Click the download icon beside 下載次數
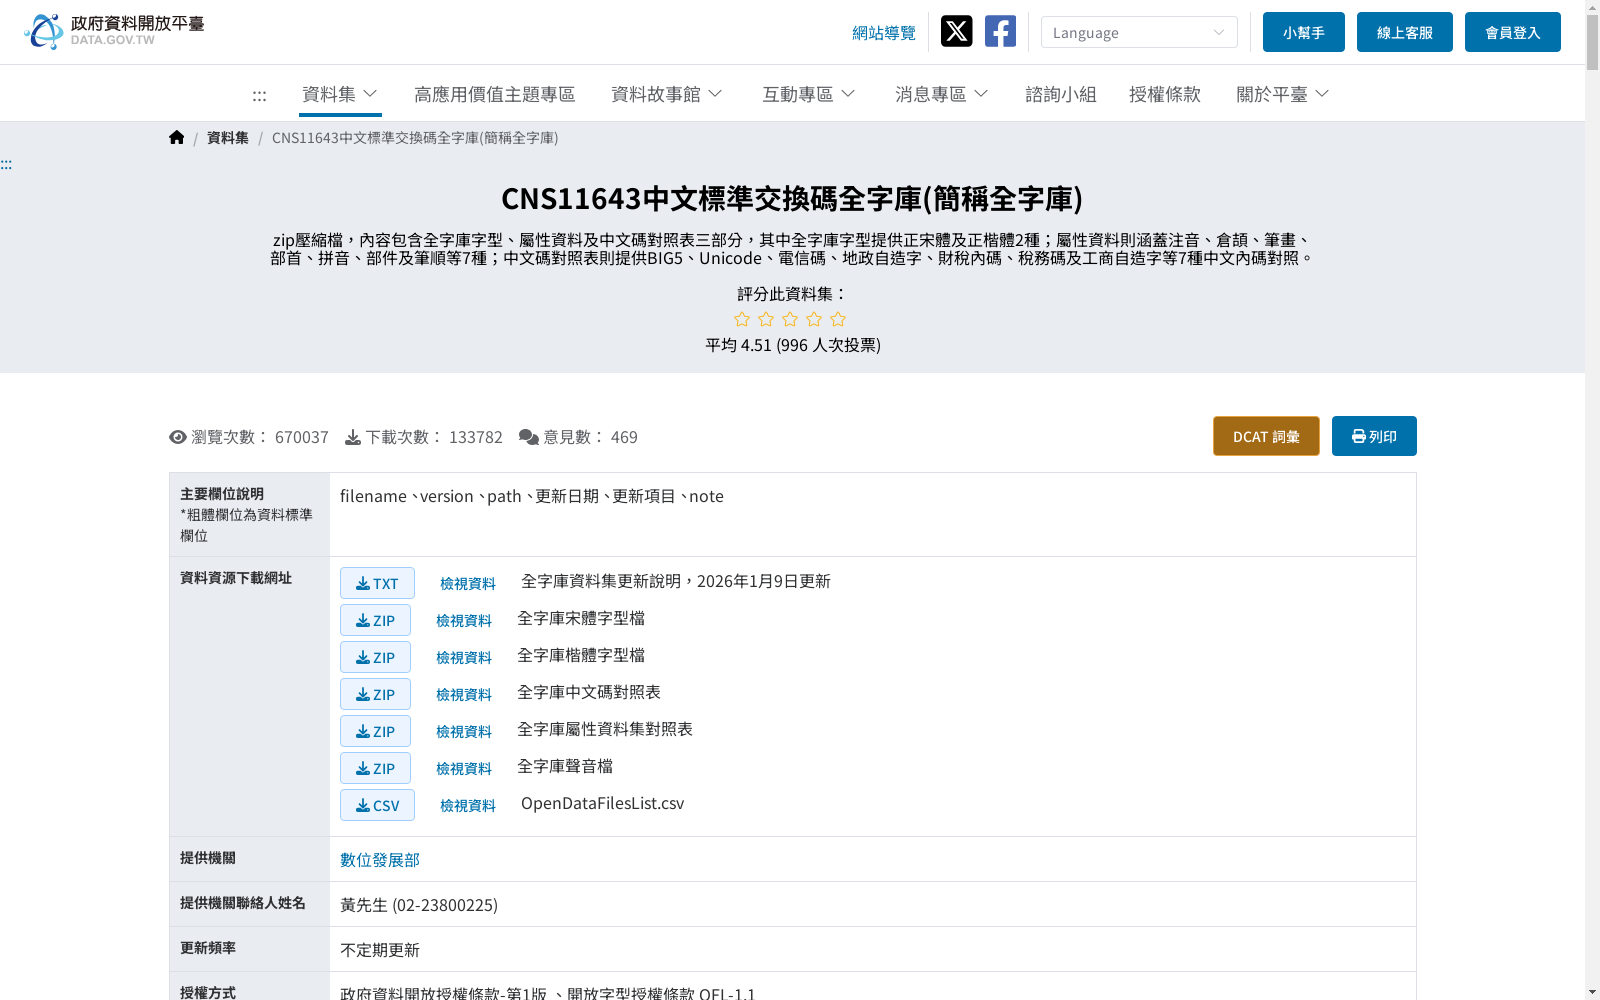 (353, 437)
